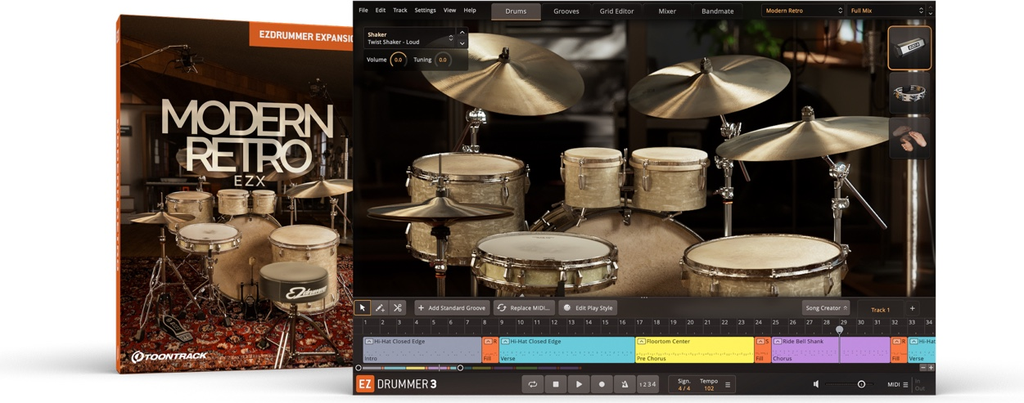
Task: Click the Volume knob
Action: tap(397, 60)
